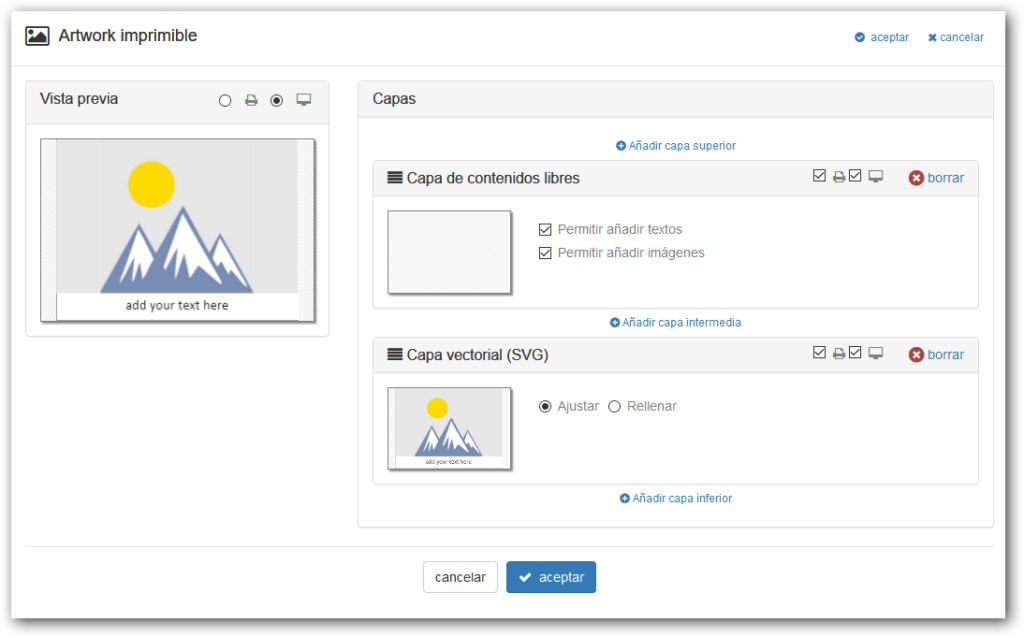Select the Ajustar radio option

click(545, 407)
